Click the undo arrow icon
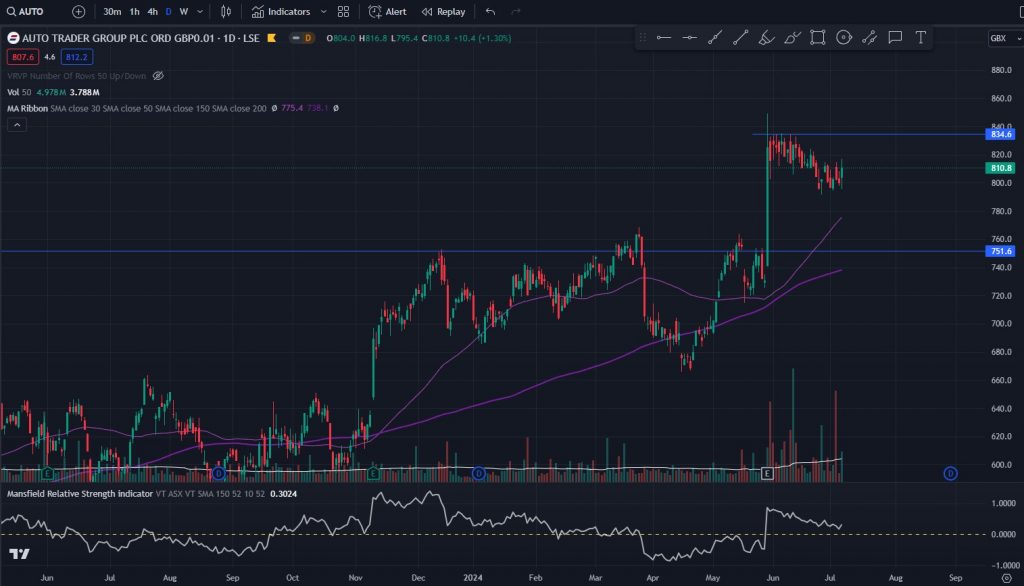The height and width of the screenshot is (586, 1024). [x=490, y=12]
